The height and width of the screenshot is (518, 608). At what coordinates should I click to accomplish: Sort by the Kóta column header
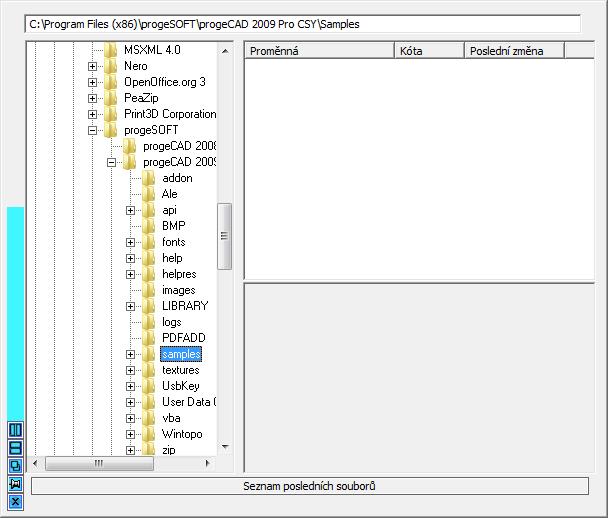pos(429,51)
